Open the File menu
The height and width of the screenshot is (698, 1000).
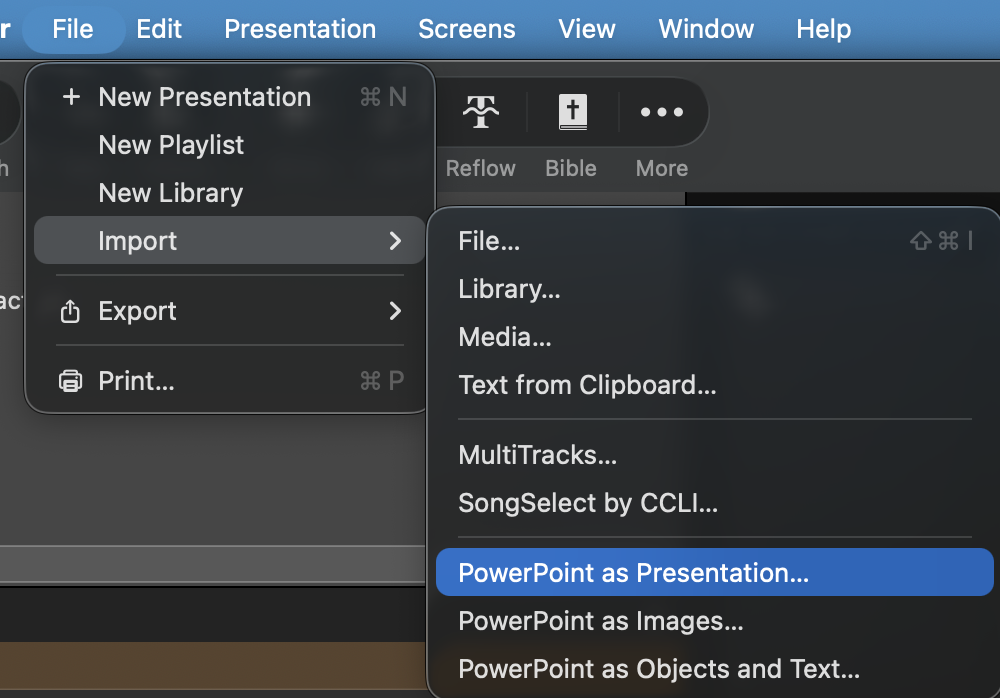tap(73, 29)
